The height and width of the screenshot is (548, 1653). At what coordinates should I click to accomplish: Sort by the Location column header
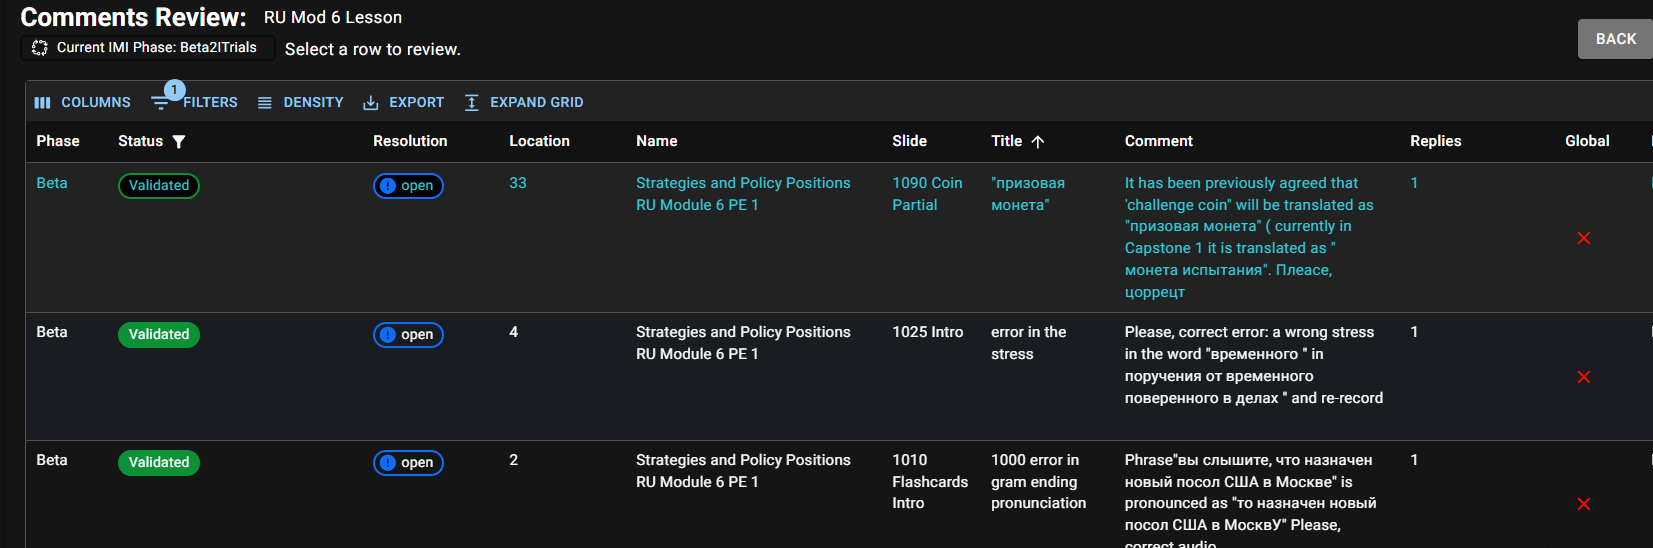click(539, 141)
